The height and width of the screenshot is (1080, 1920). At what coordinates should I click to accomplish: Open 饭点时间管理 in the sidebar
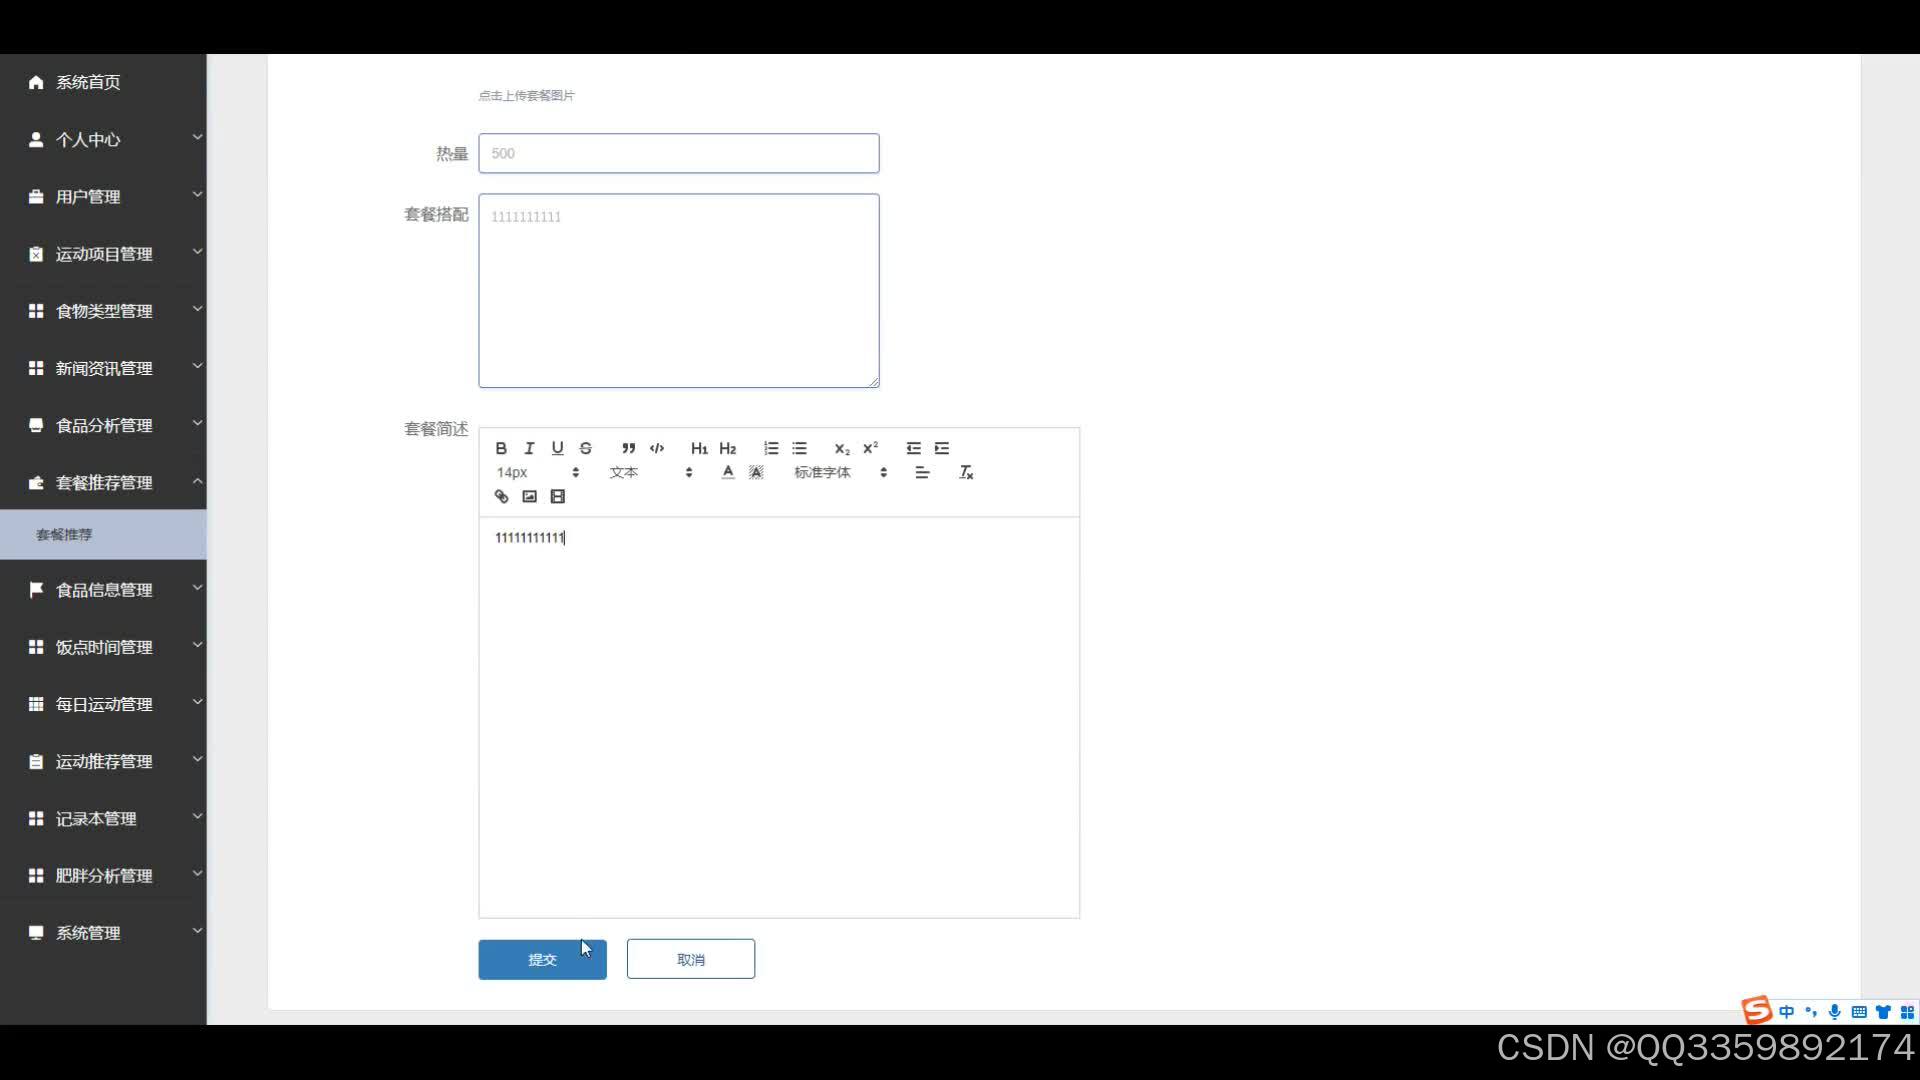click(x=103, y=646)
